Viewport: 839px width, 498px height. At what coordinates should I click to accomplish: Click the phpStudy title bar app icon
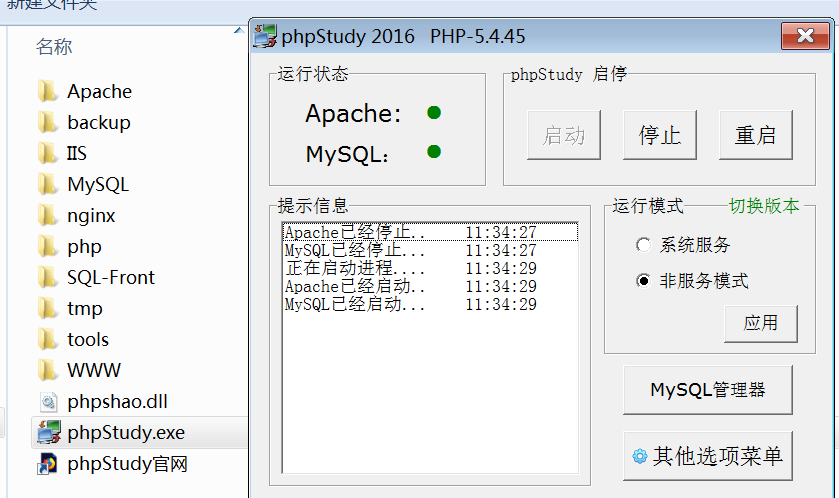click(265, 36)
